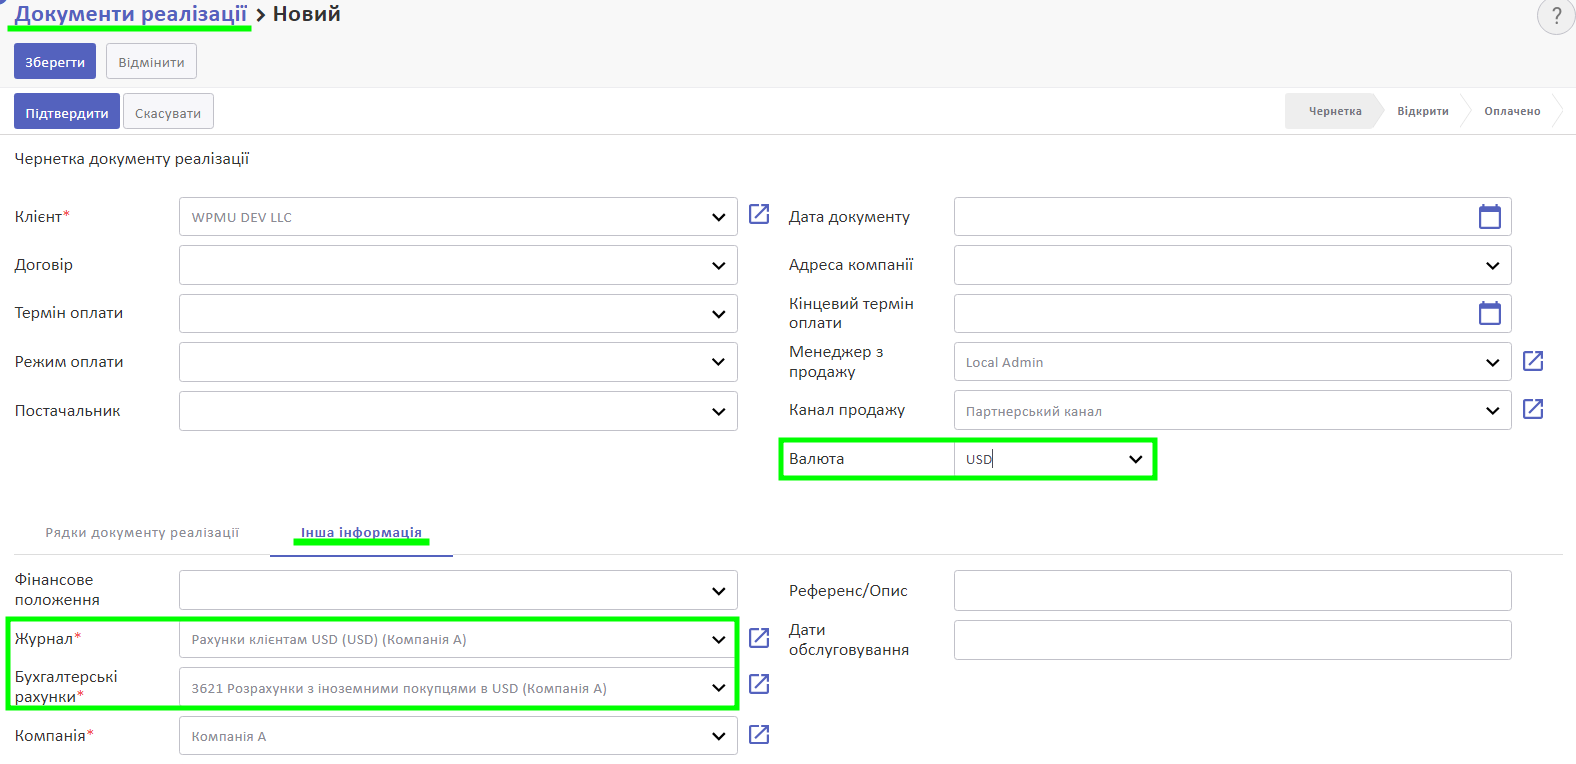
Task: Switch to Рядки документу реалізації tab
Action: tap(142, 533)
